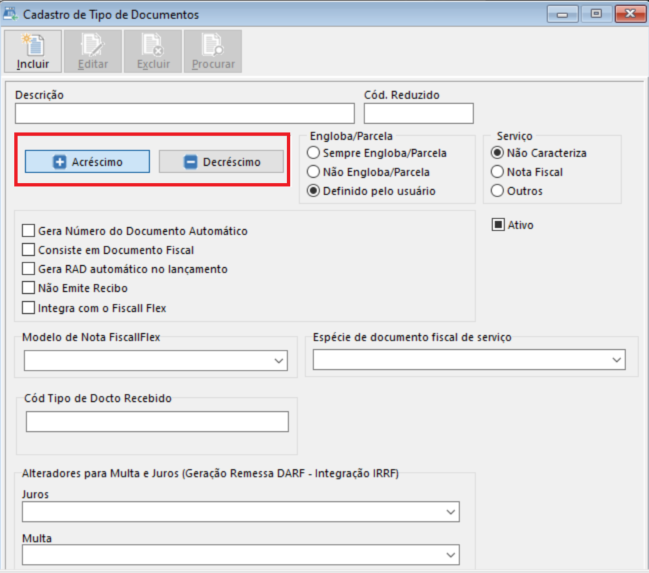Click the Editar toolbar button
649x573 pixels.
93,51
